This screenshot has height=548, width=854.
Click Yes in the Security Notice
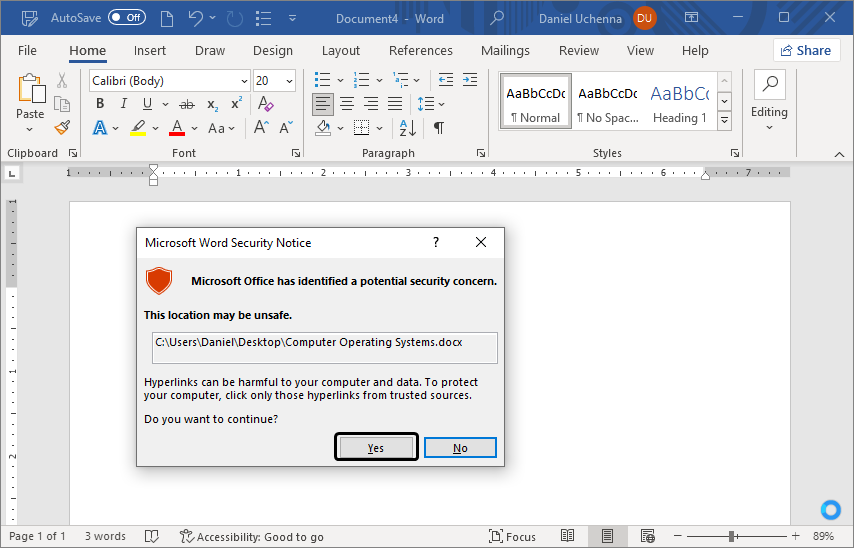(376, 448)
